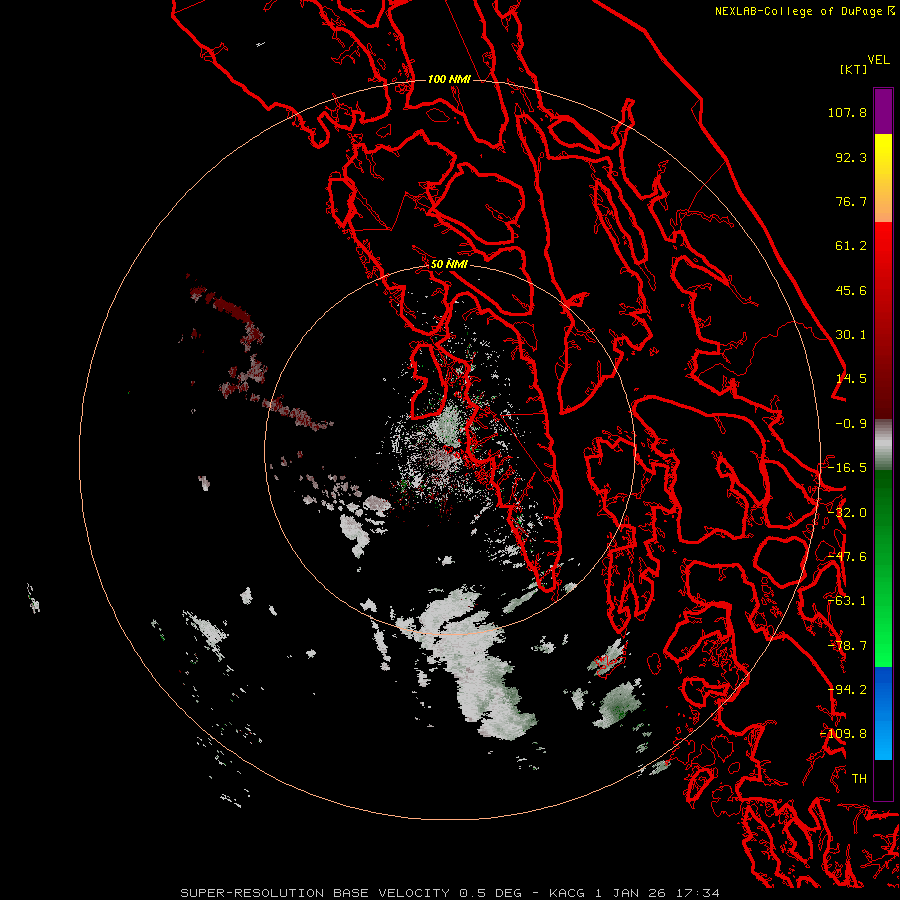Click the 61.2 velocity scale value

click(x=851, y=246)
